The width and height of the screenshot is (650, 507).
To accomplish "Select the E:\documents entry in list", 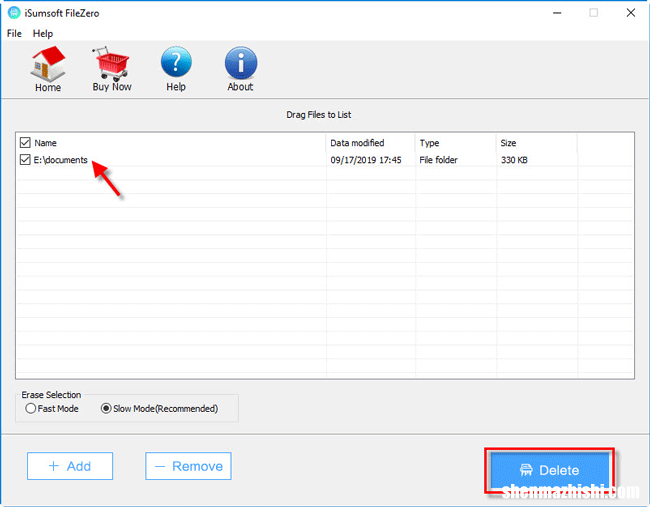I will tap(61, 160).
